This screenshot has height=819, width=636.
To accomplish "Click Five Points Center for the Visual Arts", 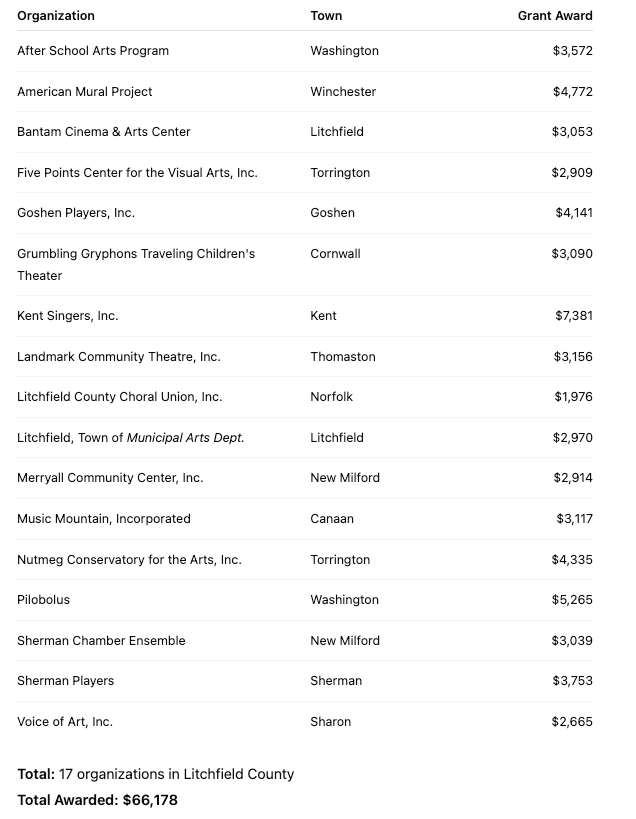I will [137, 173].
